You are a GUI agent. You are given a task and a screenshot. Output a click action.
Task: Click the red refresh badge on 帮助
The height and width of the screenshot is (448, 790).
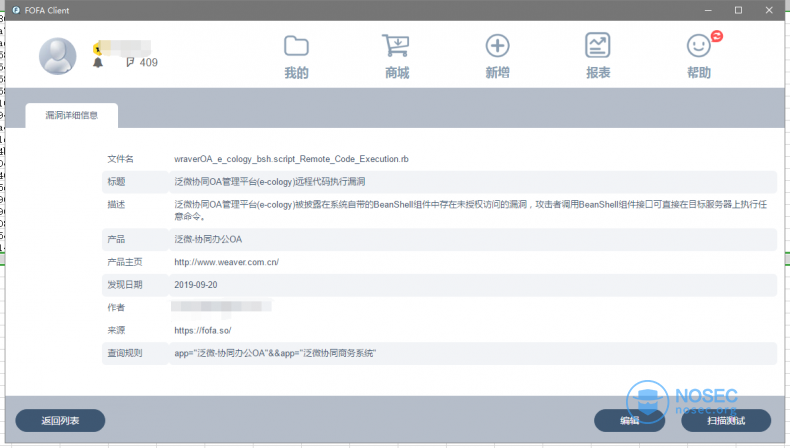click(x=717, y=36)
